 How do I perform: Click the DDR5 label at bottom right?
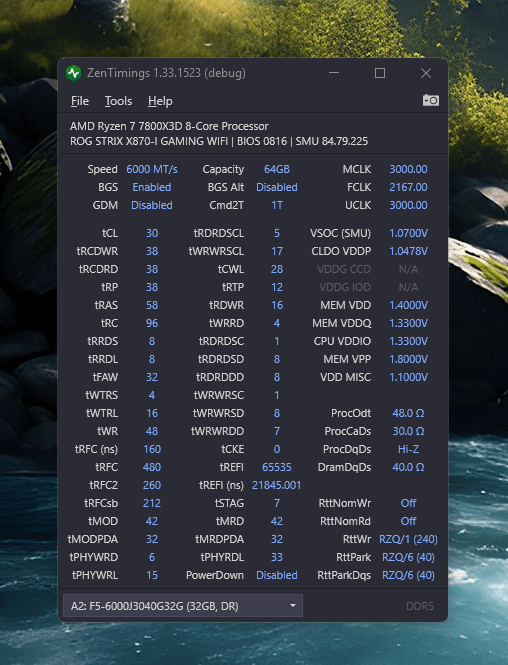tap(419, 606)
